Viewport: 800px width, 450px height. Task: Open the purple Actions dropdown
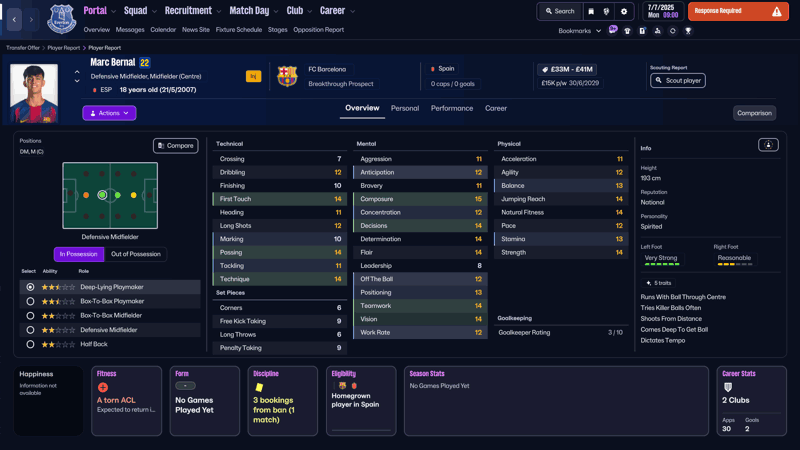[x=109, y=113]
